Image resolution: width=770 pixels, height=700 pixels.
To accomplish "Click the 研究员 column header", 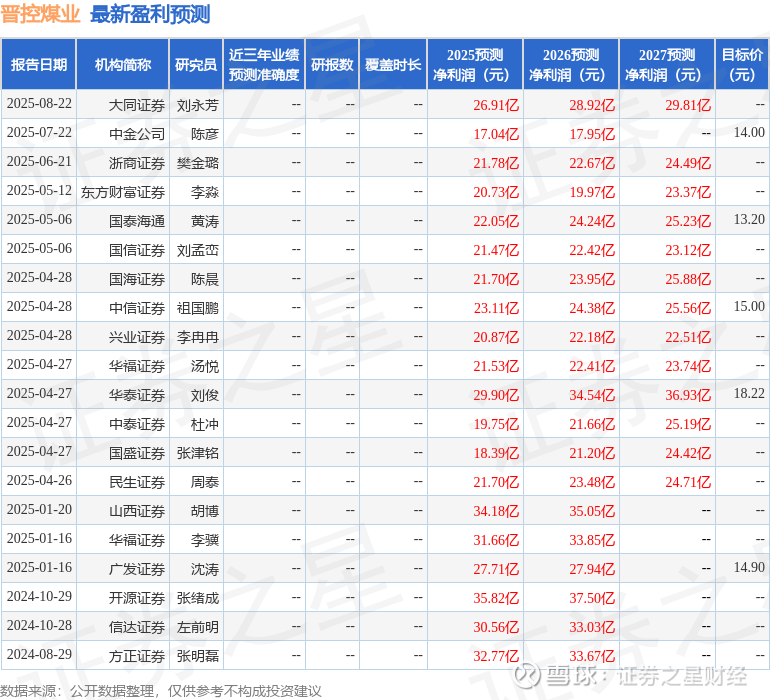I will coord(196,65).
